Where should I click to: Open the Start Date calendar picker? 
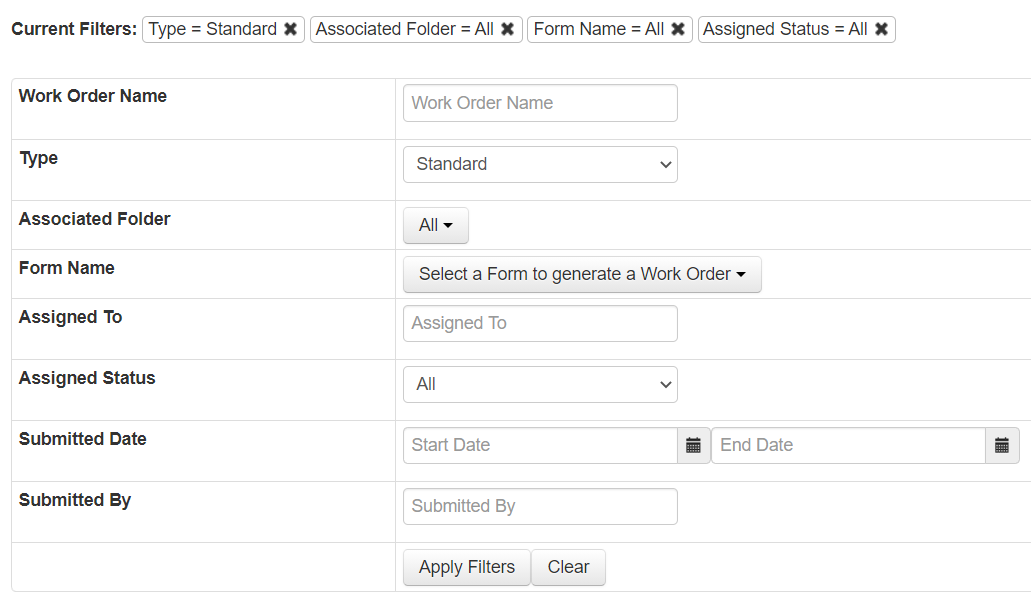(x=693, y=445)
